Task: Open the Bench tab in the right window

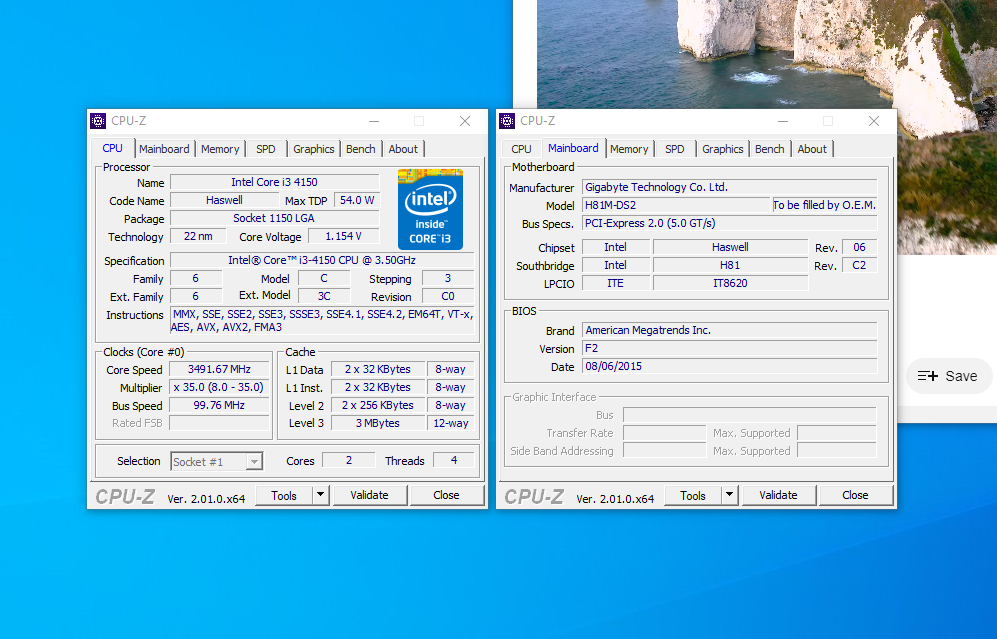Action: [769, 149]
